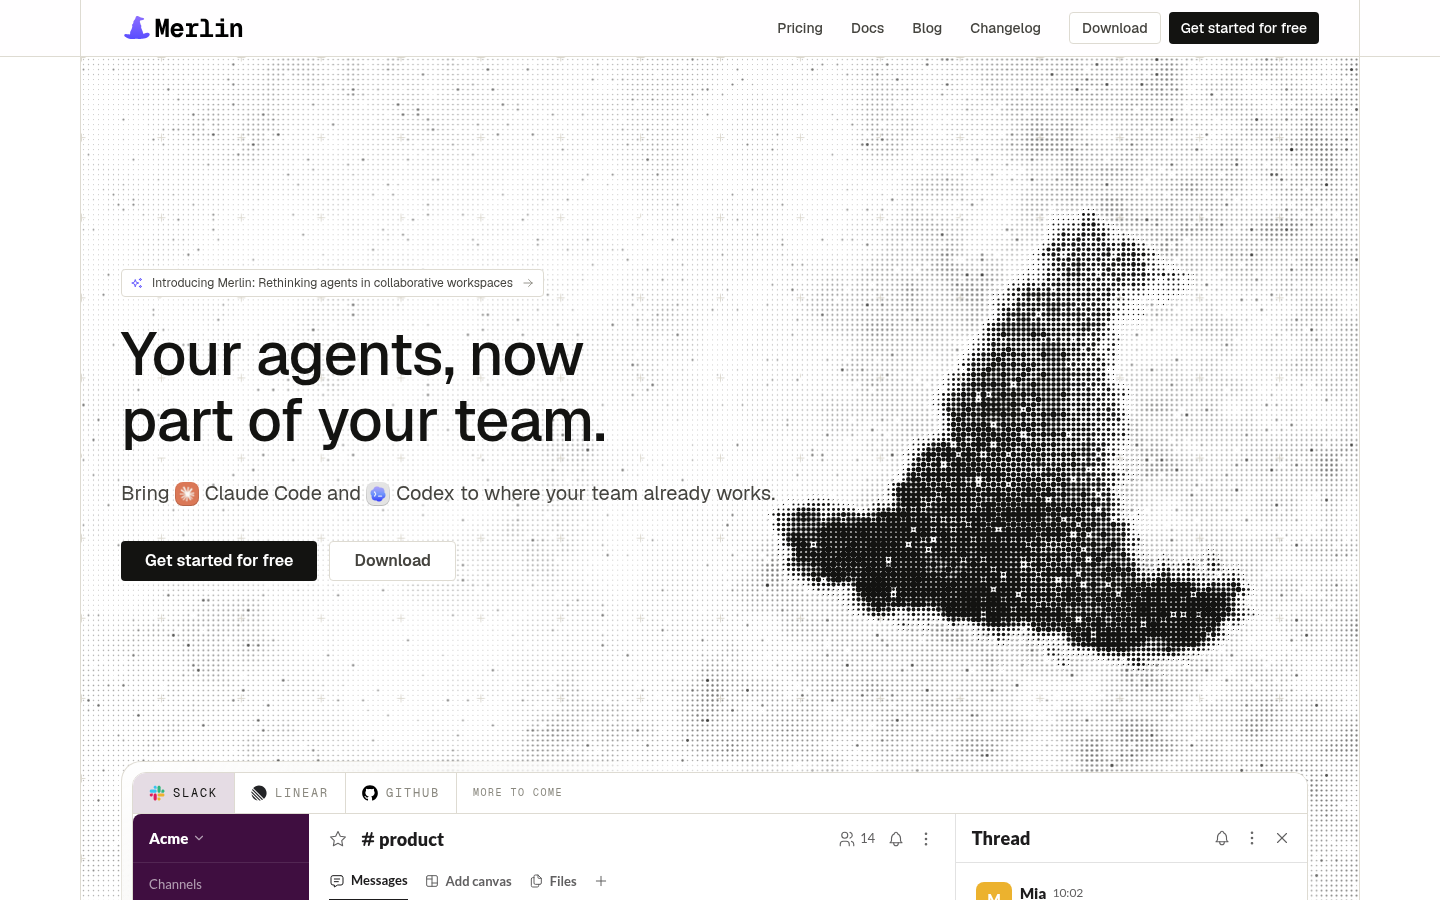Go to the Docs page
This screenshot has width=1440, height=900.
click(867, 28)
